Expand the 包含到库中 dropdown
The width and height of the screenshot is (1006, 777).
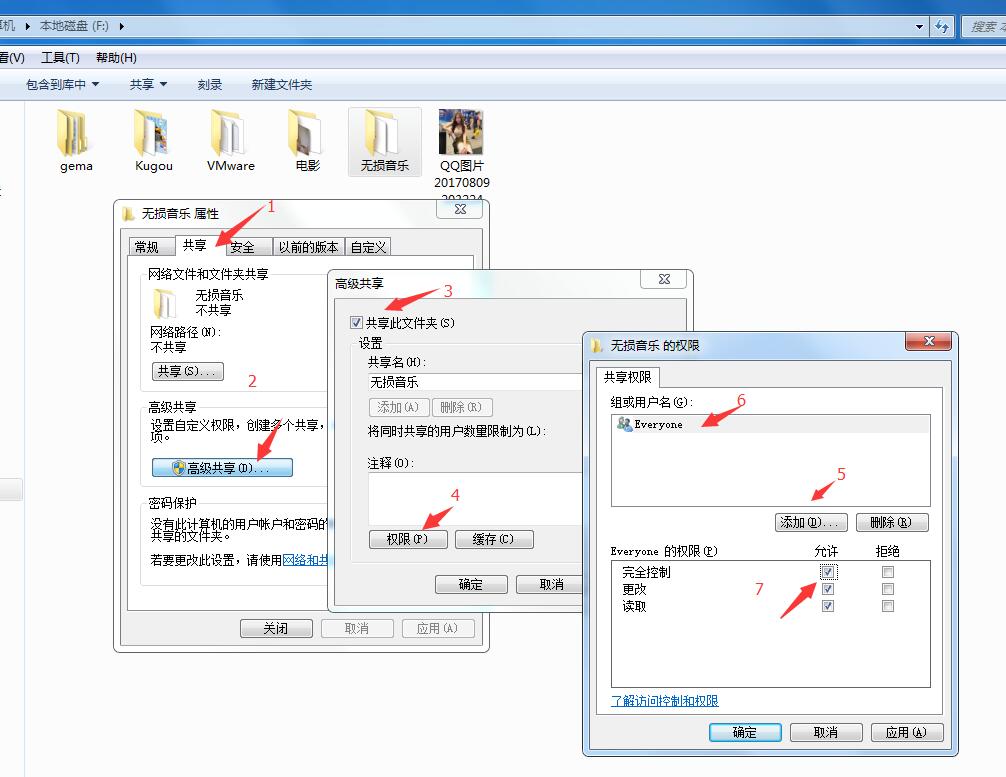60,84
